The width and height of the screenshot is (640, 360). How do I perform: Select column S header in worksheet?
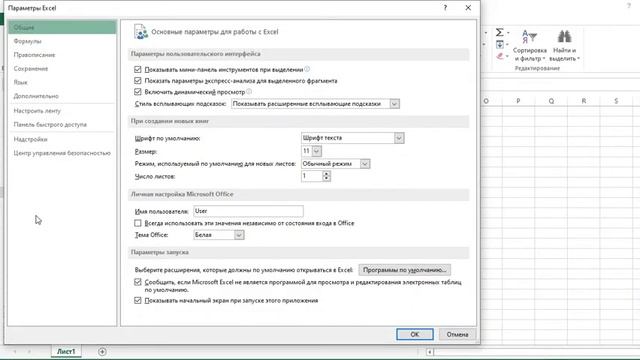[616, 101]
